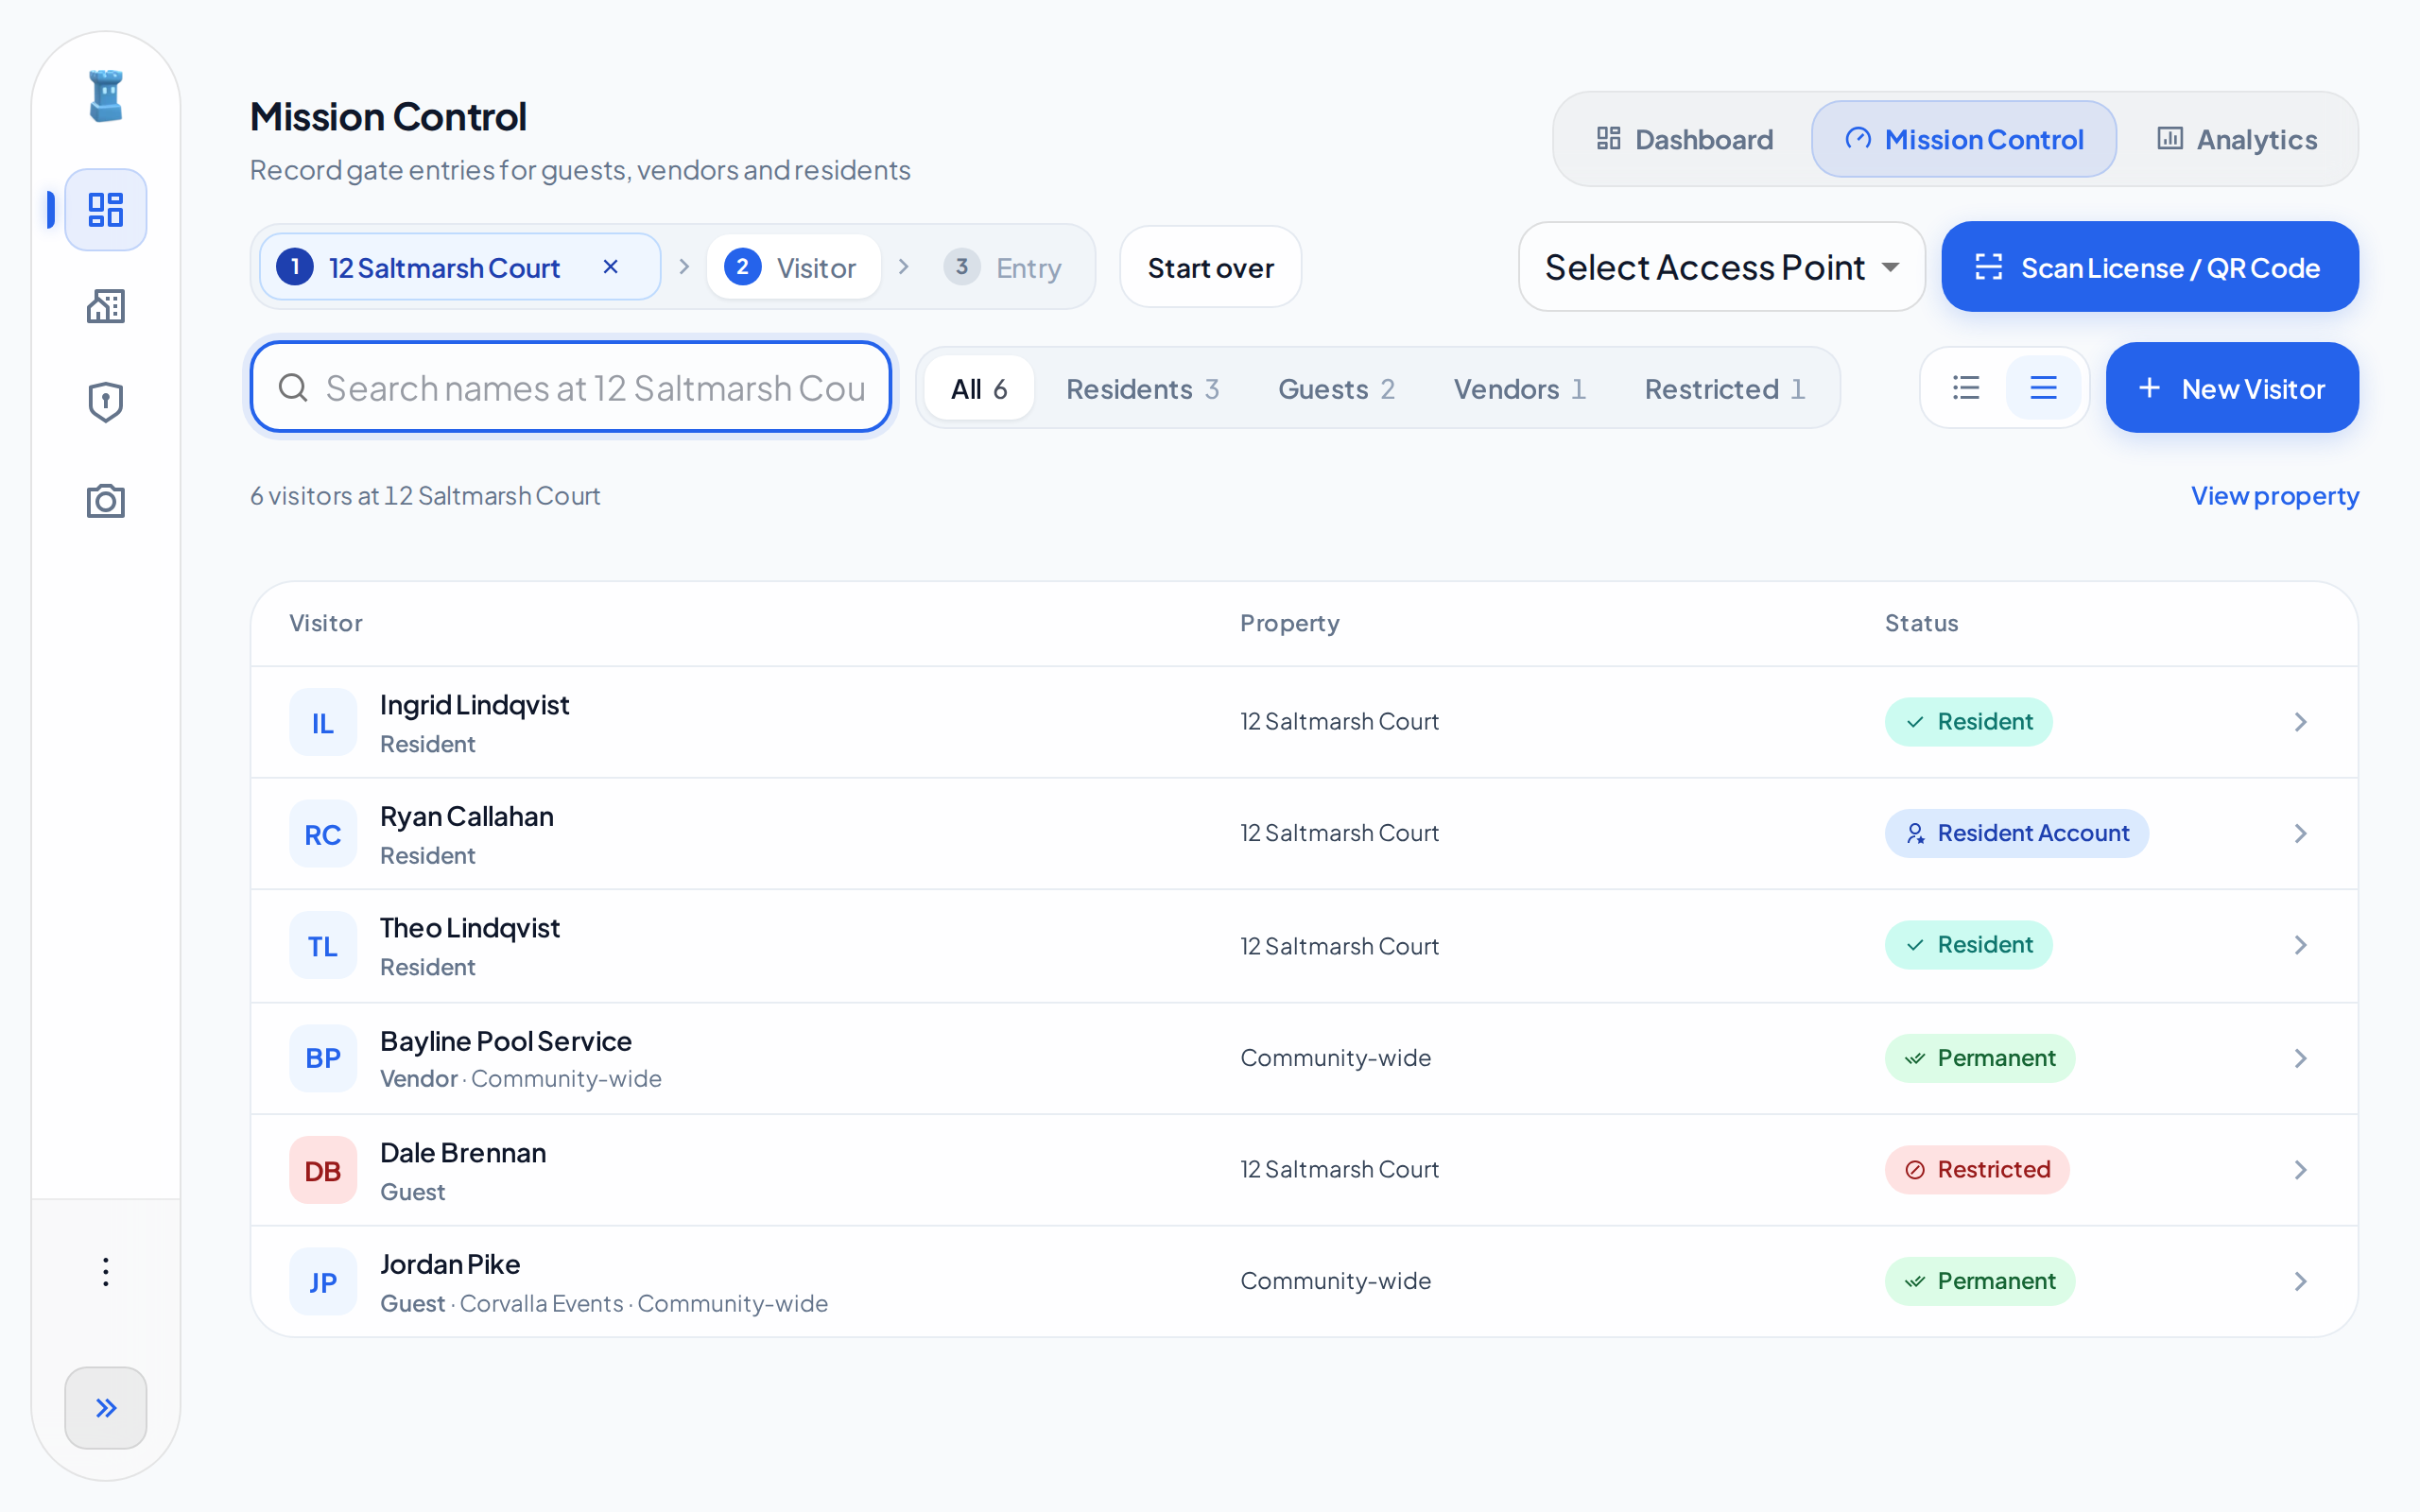Viewport: 2420px width, 1512px height.
Task: Select the 12 Saltmarsh Court step chip
Action: [x=460, y=267]
